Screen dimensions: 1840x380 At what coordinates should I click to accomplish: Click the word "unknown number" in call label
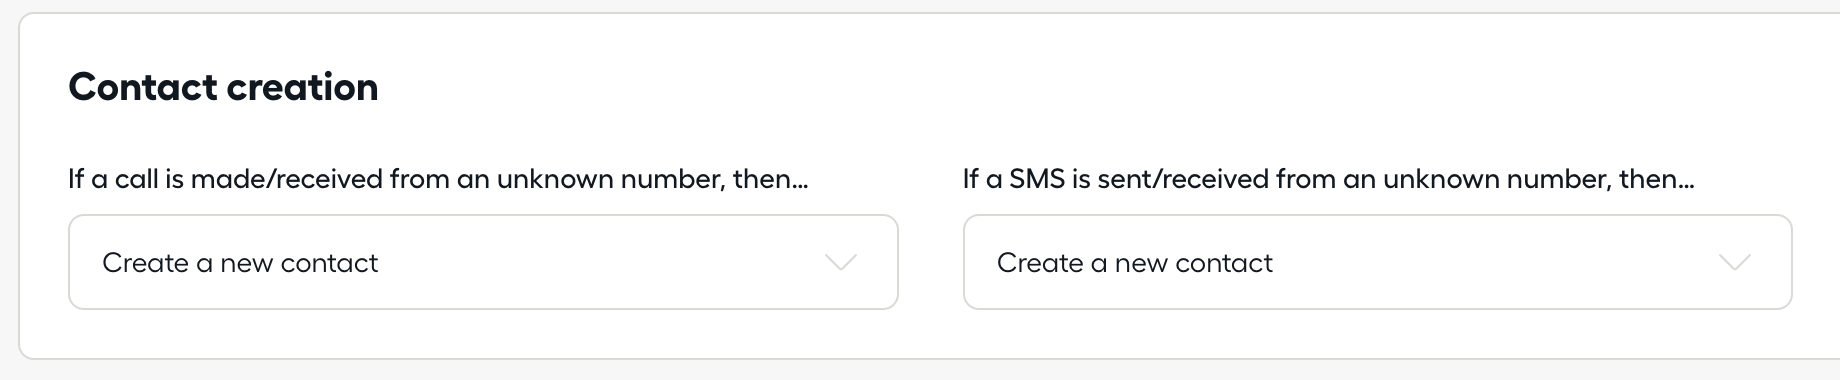[x=610, y=180]
